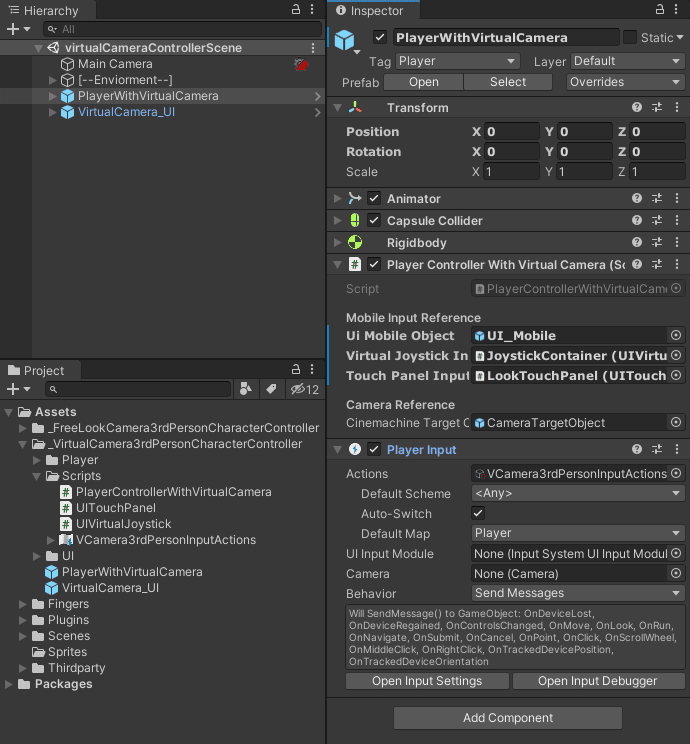
Task: Disable the Animator component checkbox
Action: coord(374,198)
